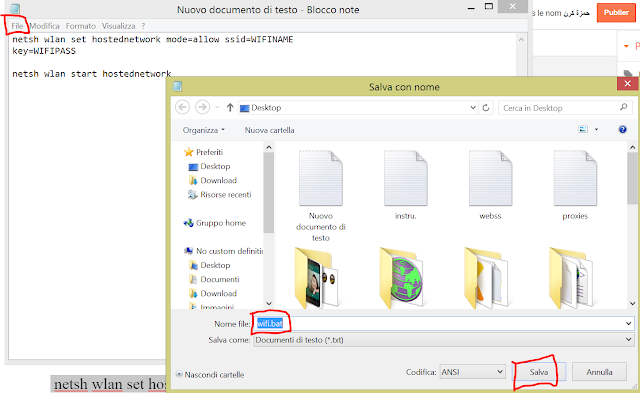Click the Cerca in Desktop search field
Screen dimensions: 640x393
(x=565, y=108)
